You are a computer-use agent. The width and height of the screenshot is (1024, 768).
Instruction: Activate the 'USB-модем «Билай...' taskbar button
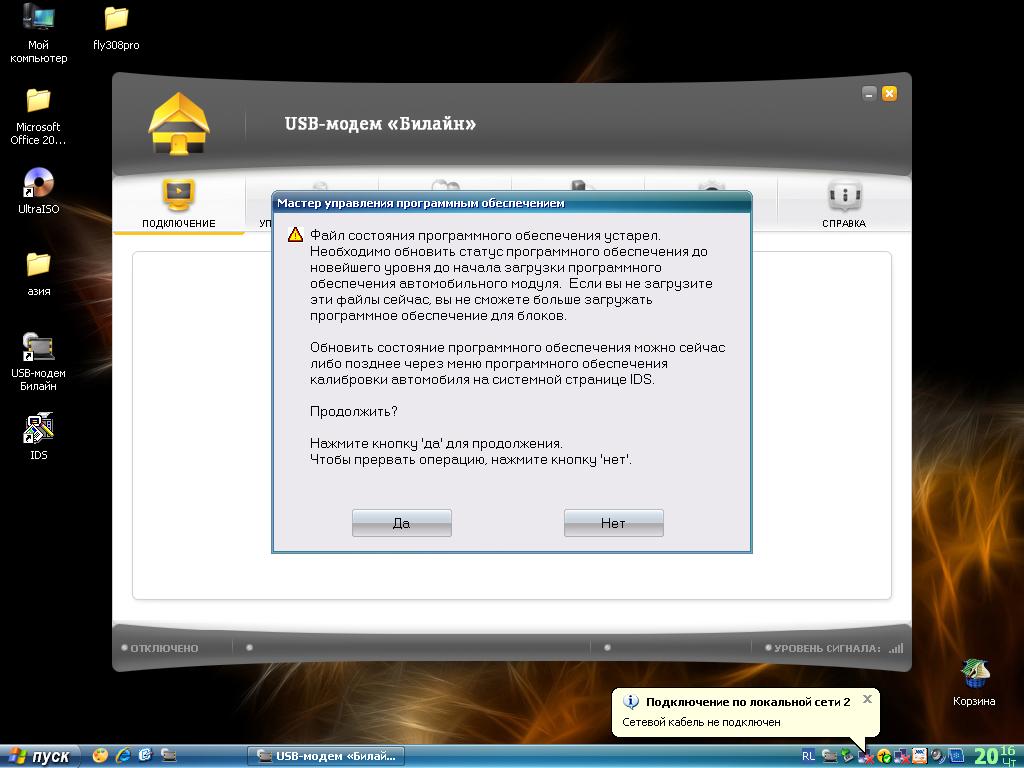pyautogui.click(x=327, y=756)
